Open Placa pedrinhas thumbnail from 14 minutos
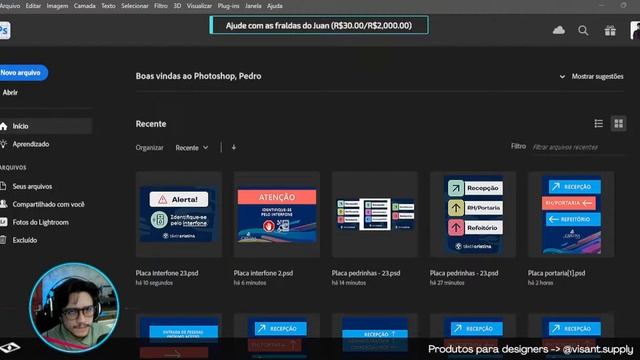 pyautogui.click(x=375, y=214)
